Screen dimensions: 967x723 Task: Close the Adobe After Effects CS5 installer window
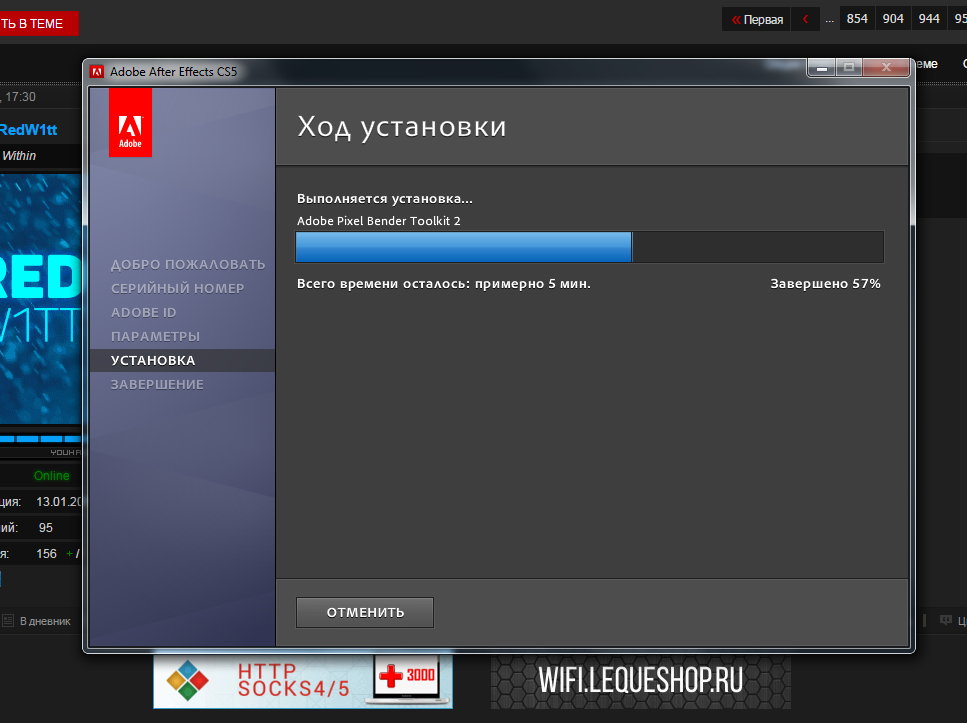886,67
